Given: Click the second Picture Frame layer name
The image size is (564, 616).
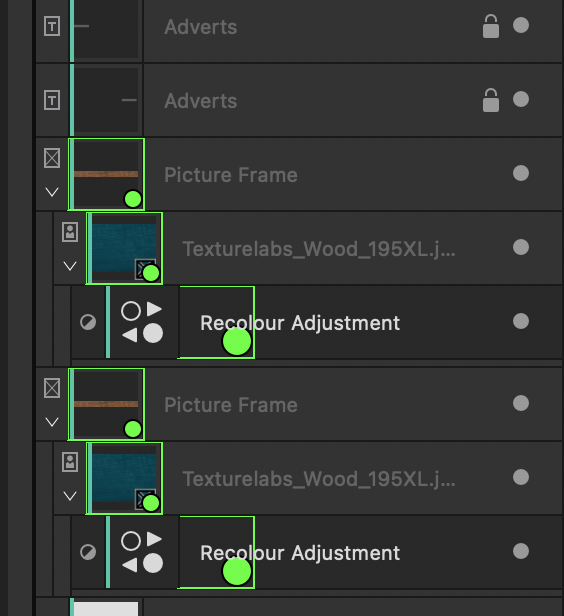Looking at the screenshot, I should pos(231,405).
